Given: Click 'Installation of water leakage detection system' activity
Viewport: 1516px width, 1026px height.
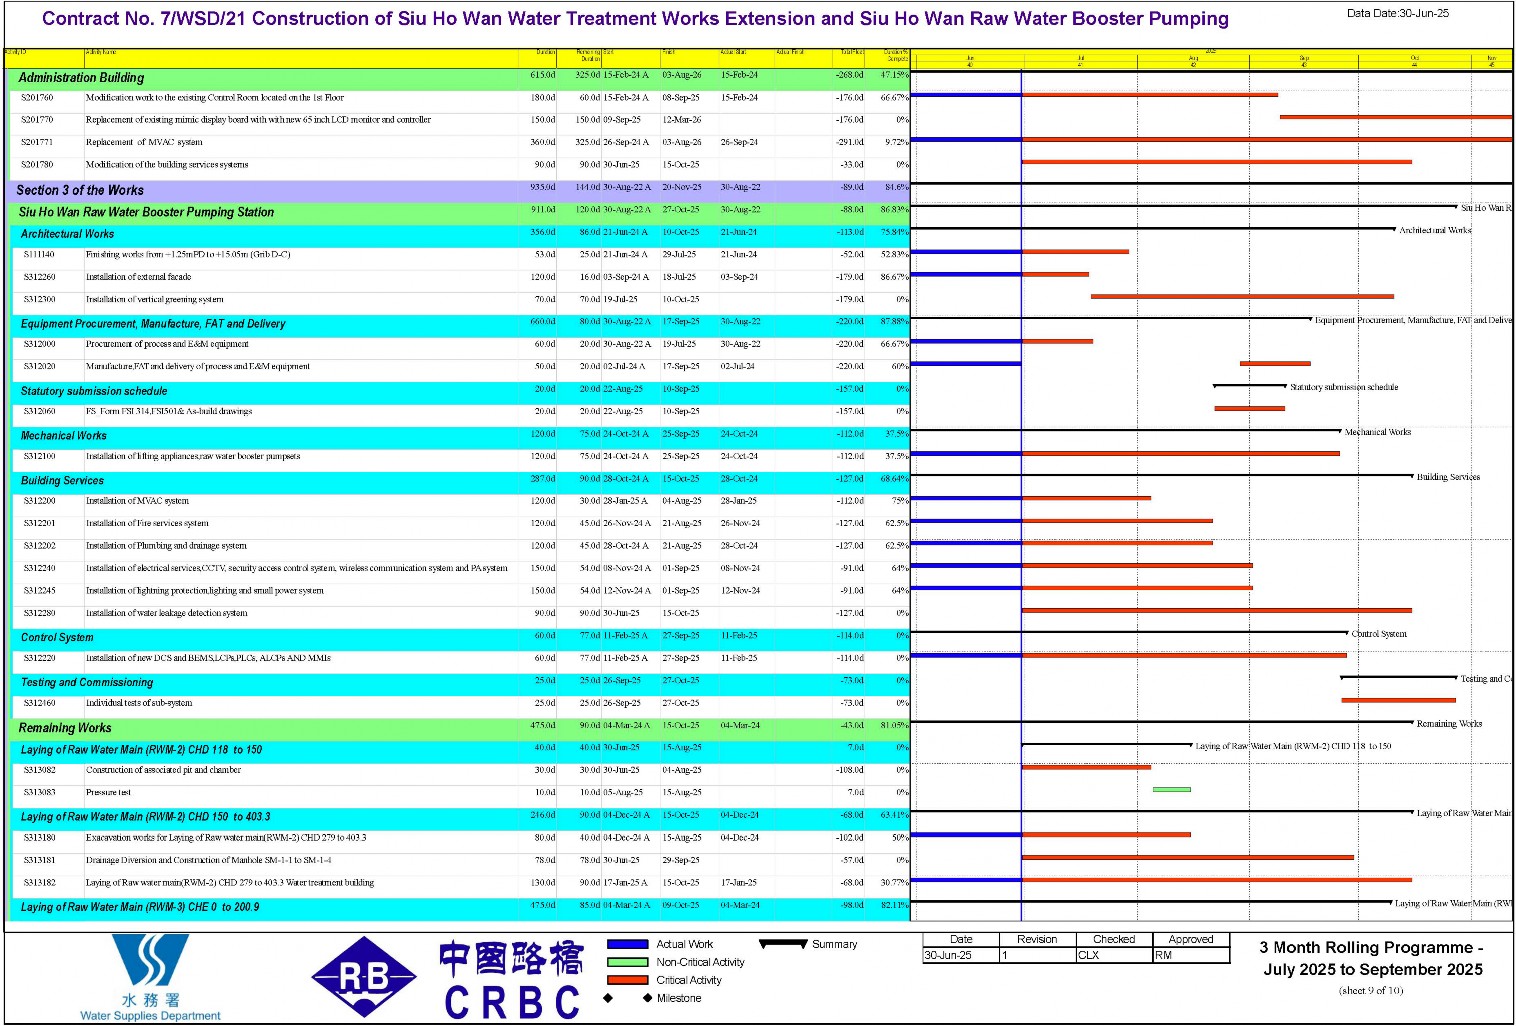Looking at the screenshot, I should tap(166, 613).
